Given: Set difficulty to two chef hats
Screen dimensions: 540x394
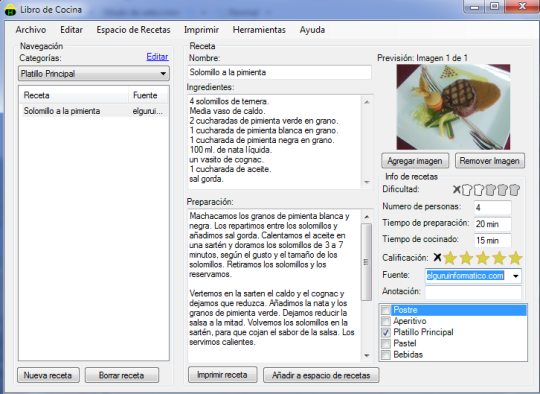Looking at the screenshot, I should pyautogui.click(x=478, y=189).
